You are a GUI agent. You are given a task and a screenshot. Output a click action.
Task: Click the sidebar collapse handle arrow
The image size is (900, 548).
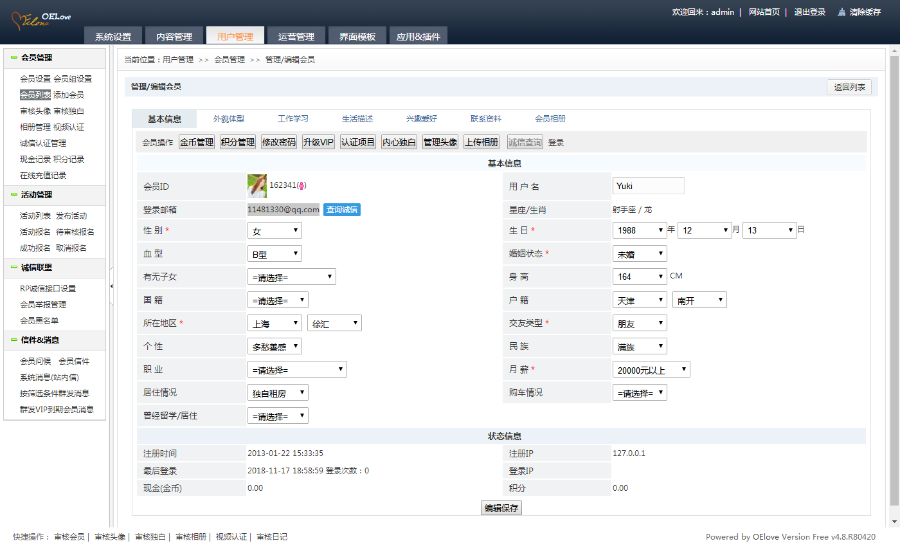tap(111, 287)
